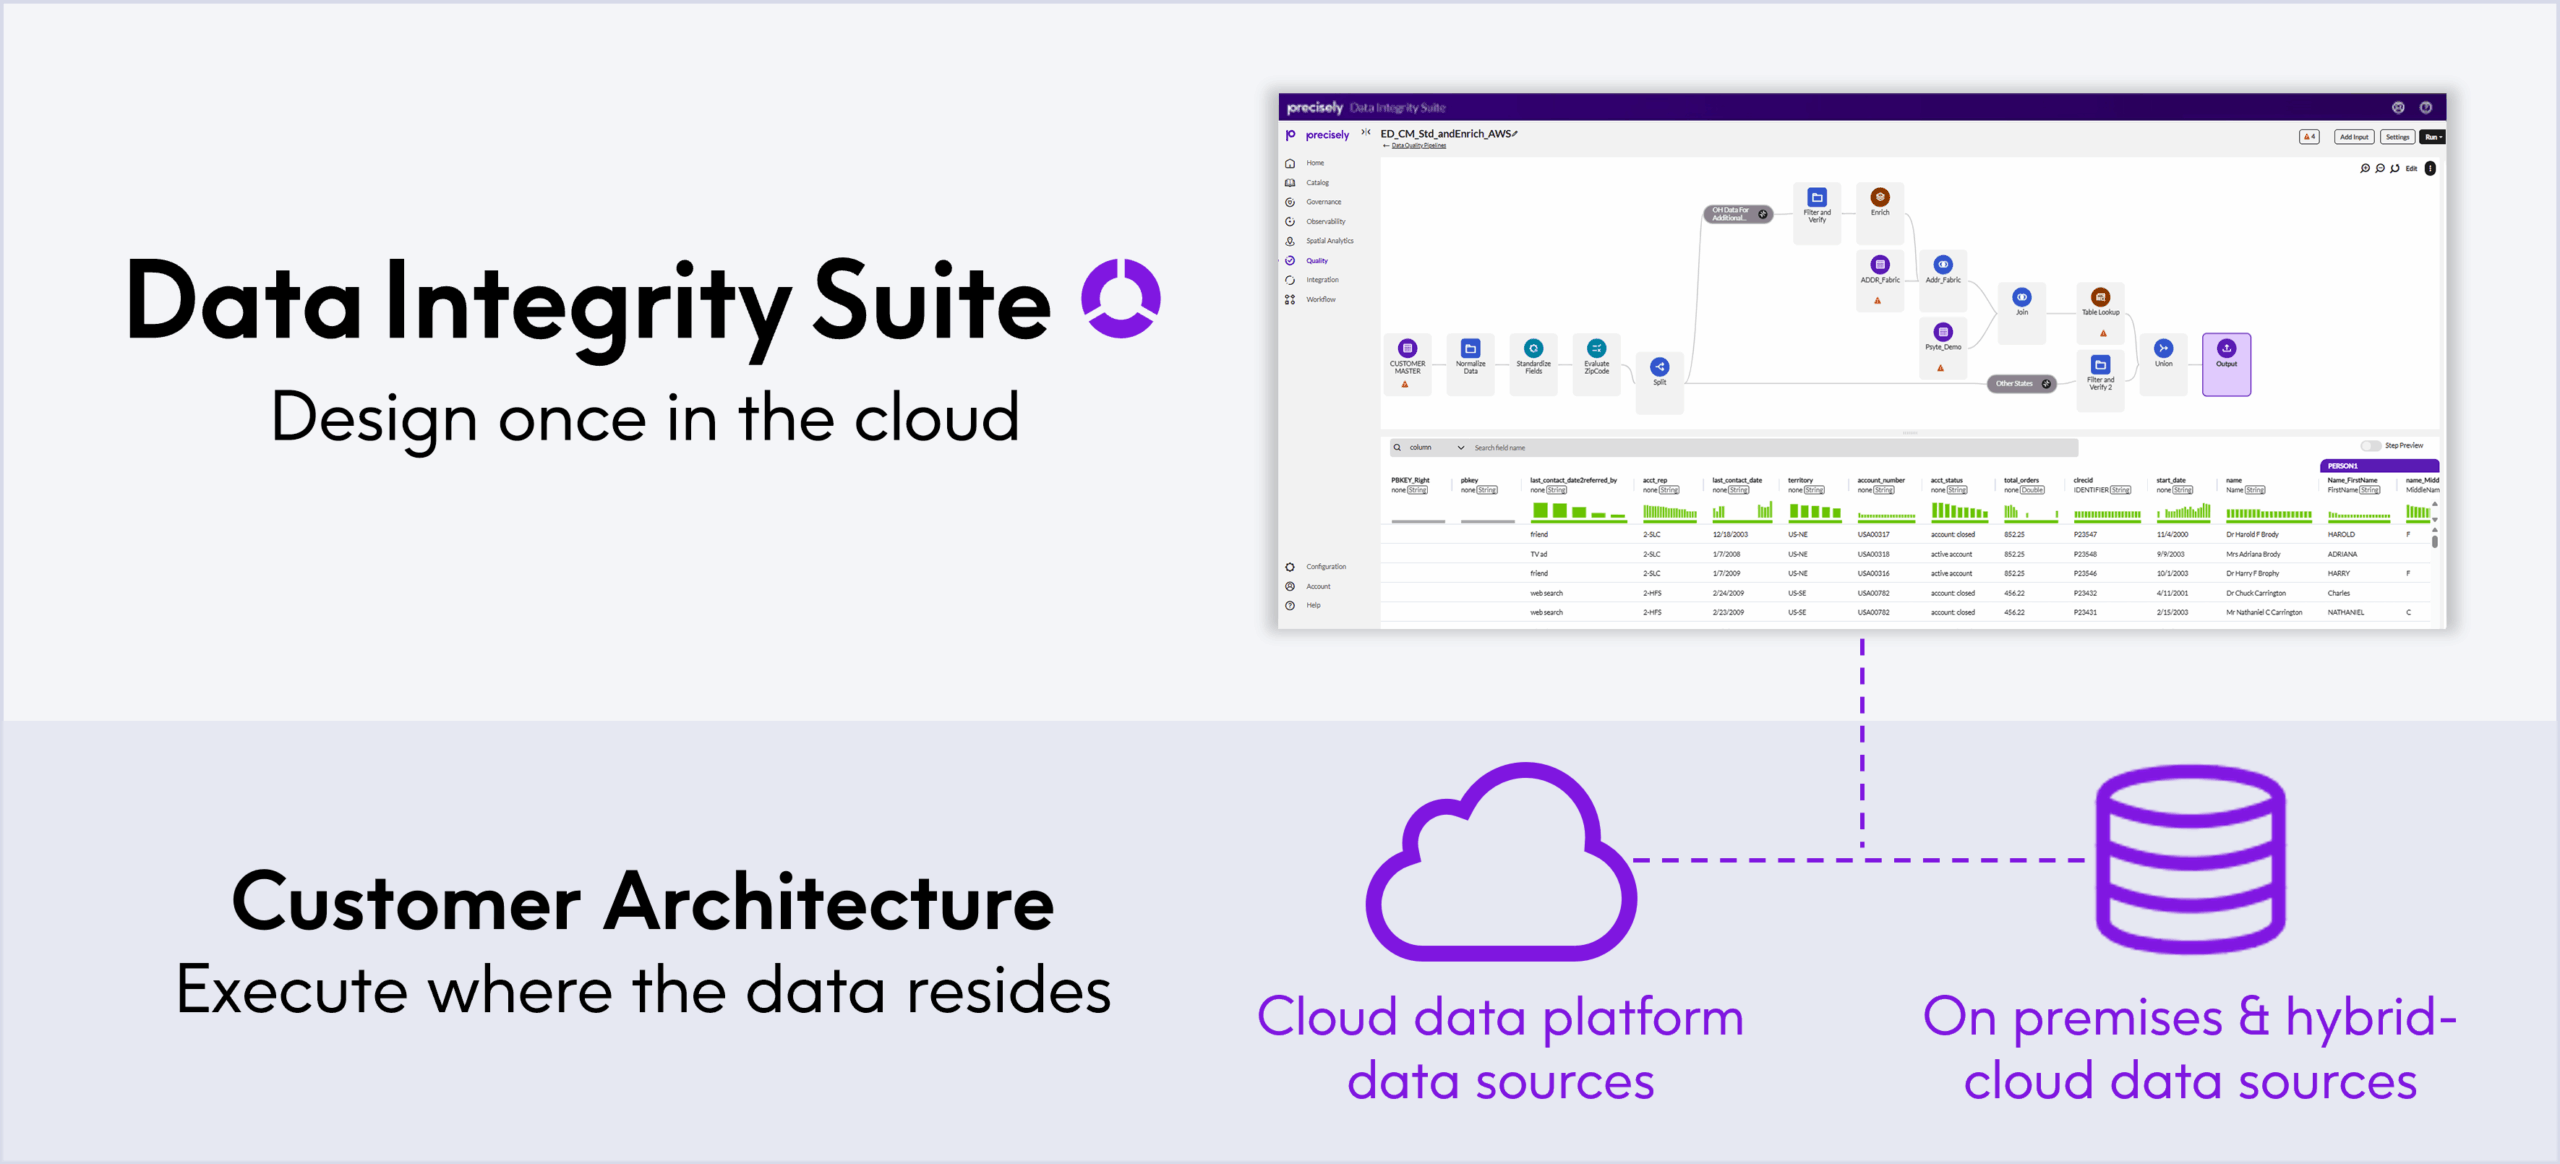Click warning triangle under Table Lookup node

tap(2103, 334)
